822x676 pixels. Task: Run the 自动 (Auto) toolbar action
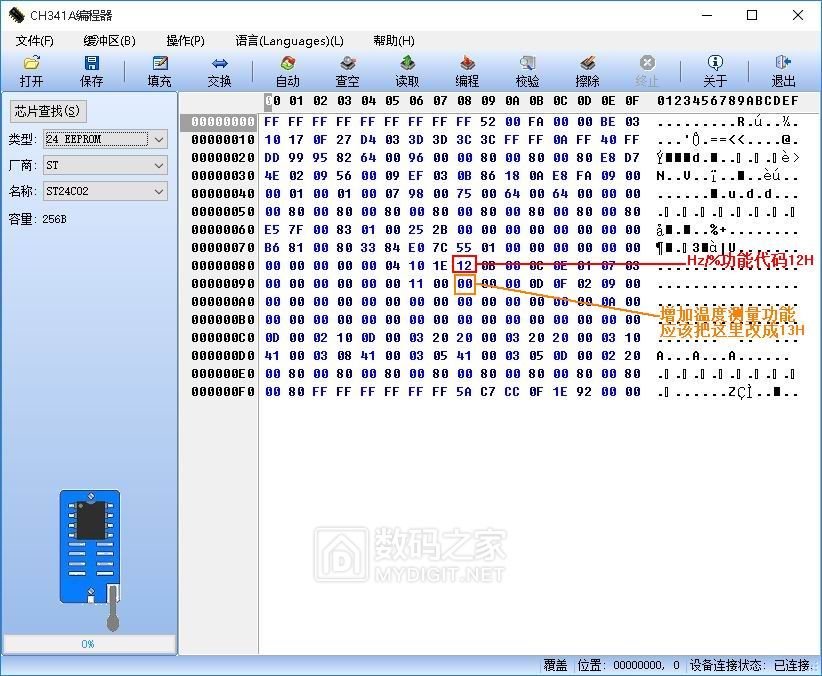287,71
